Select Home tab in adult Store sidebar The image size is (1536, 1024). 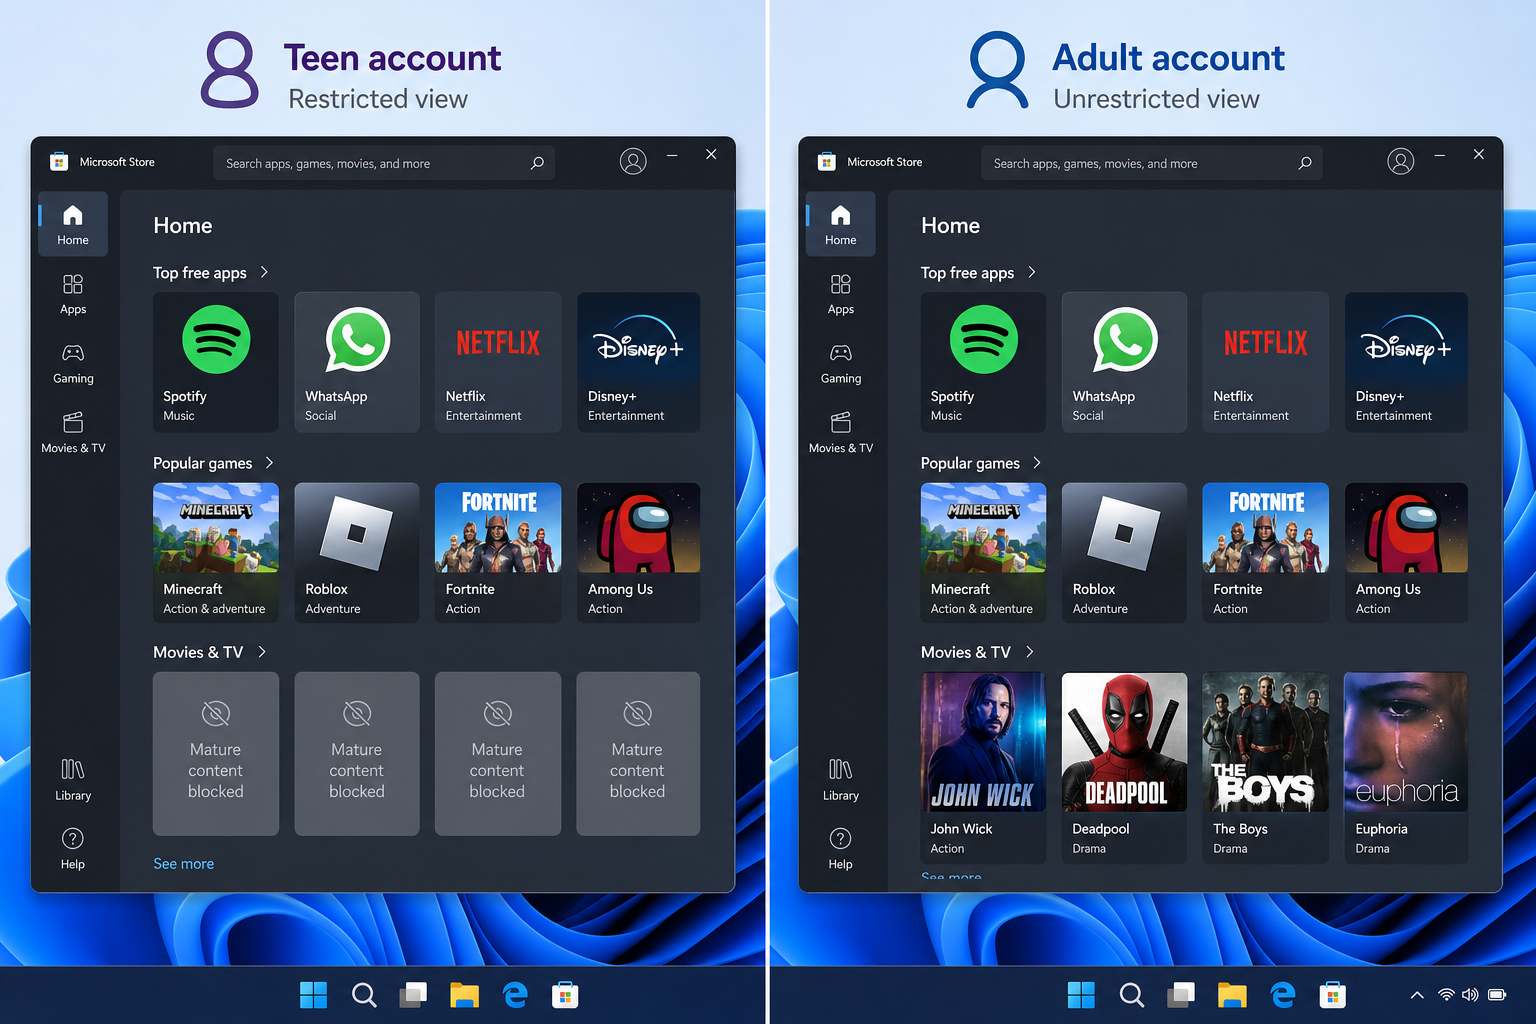pyautogui.click(x=841, y=225)
